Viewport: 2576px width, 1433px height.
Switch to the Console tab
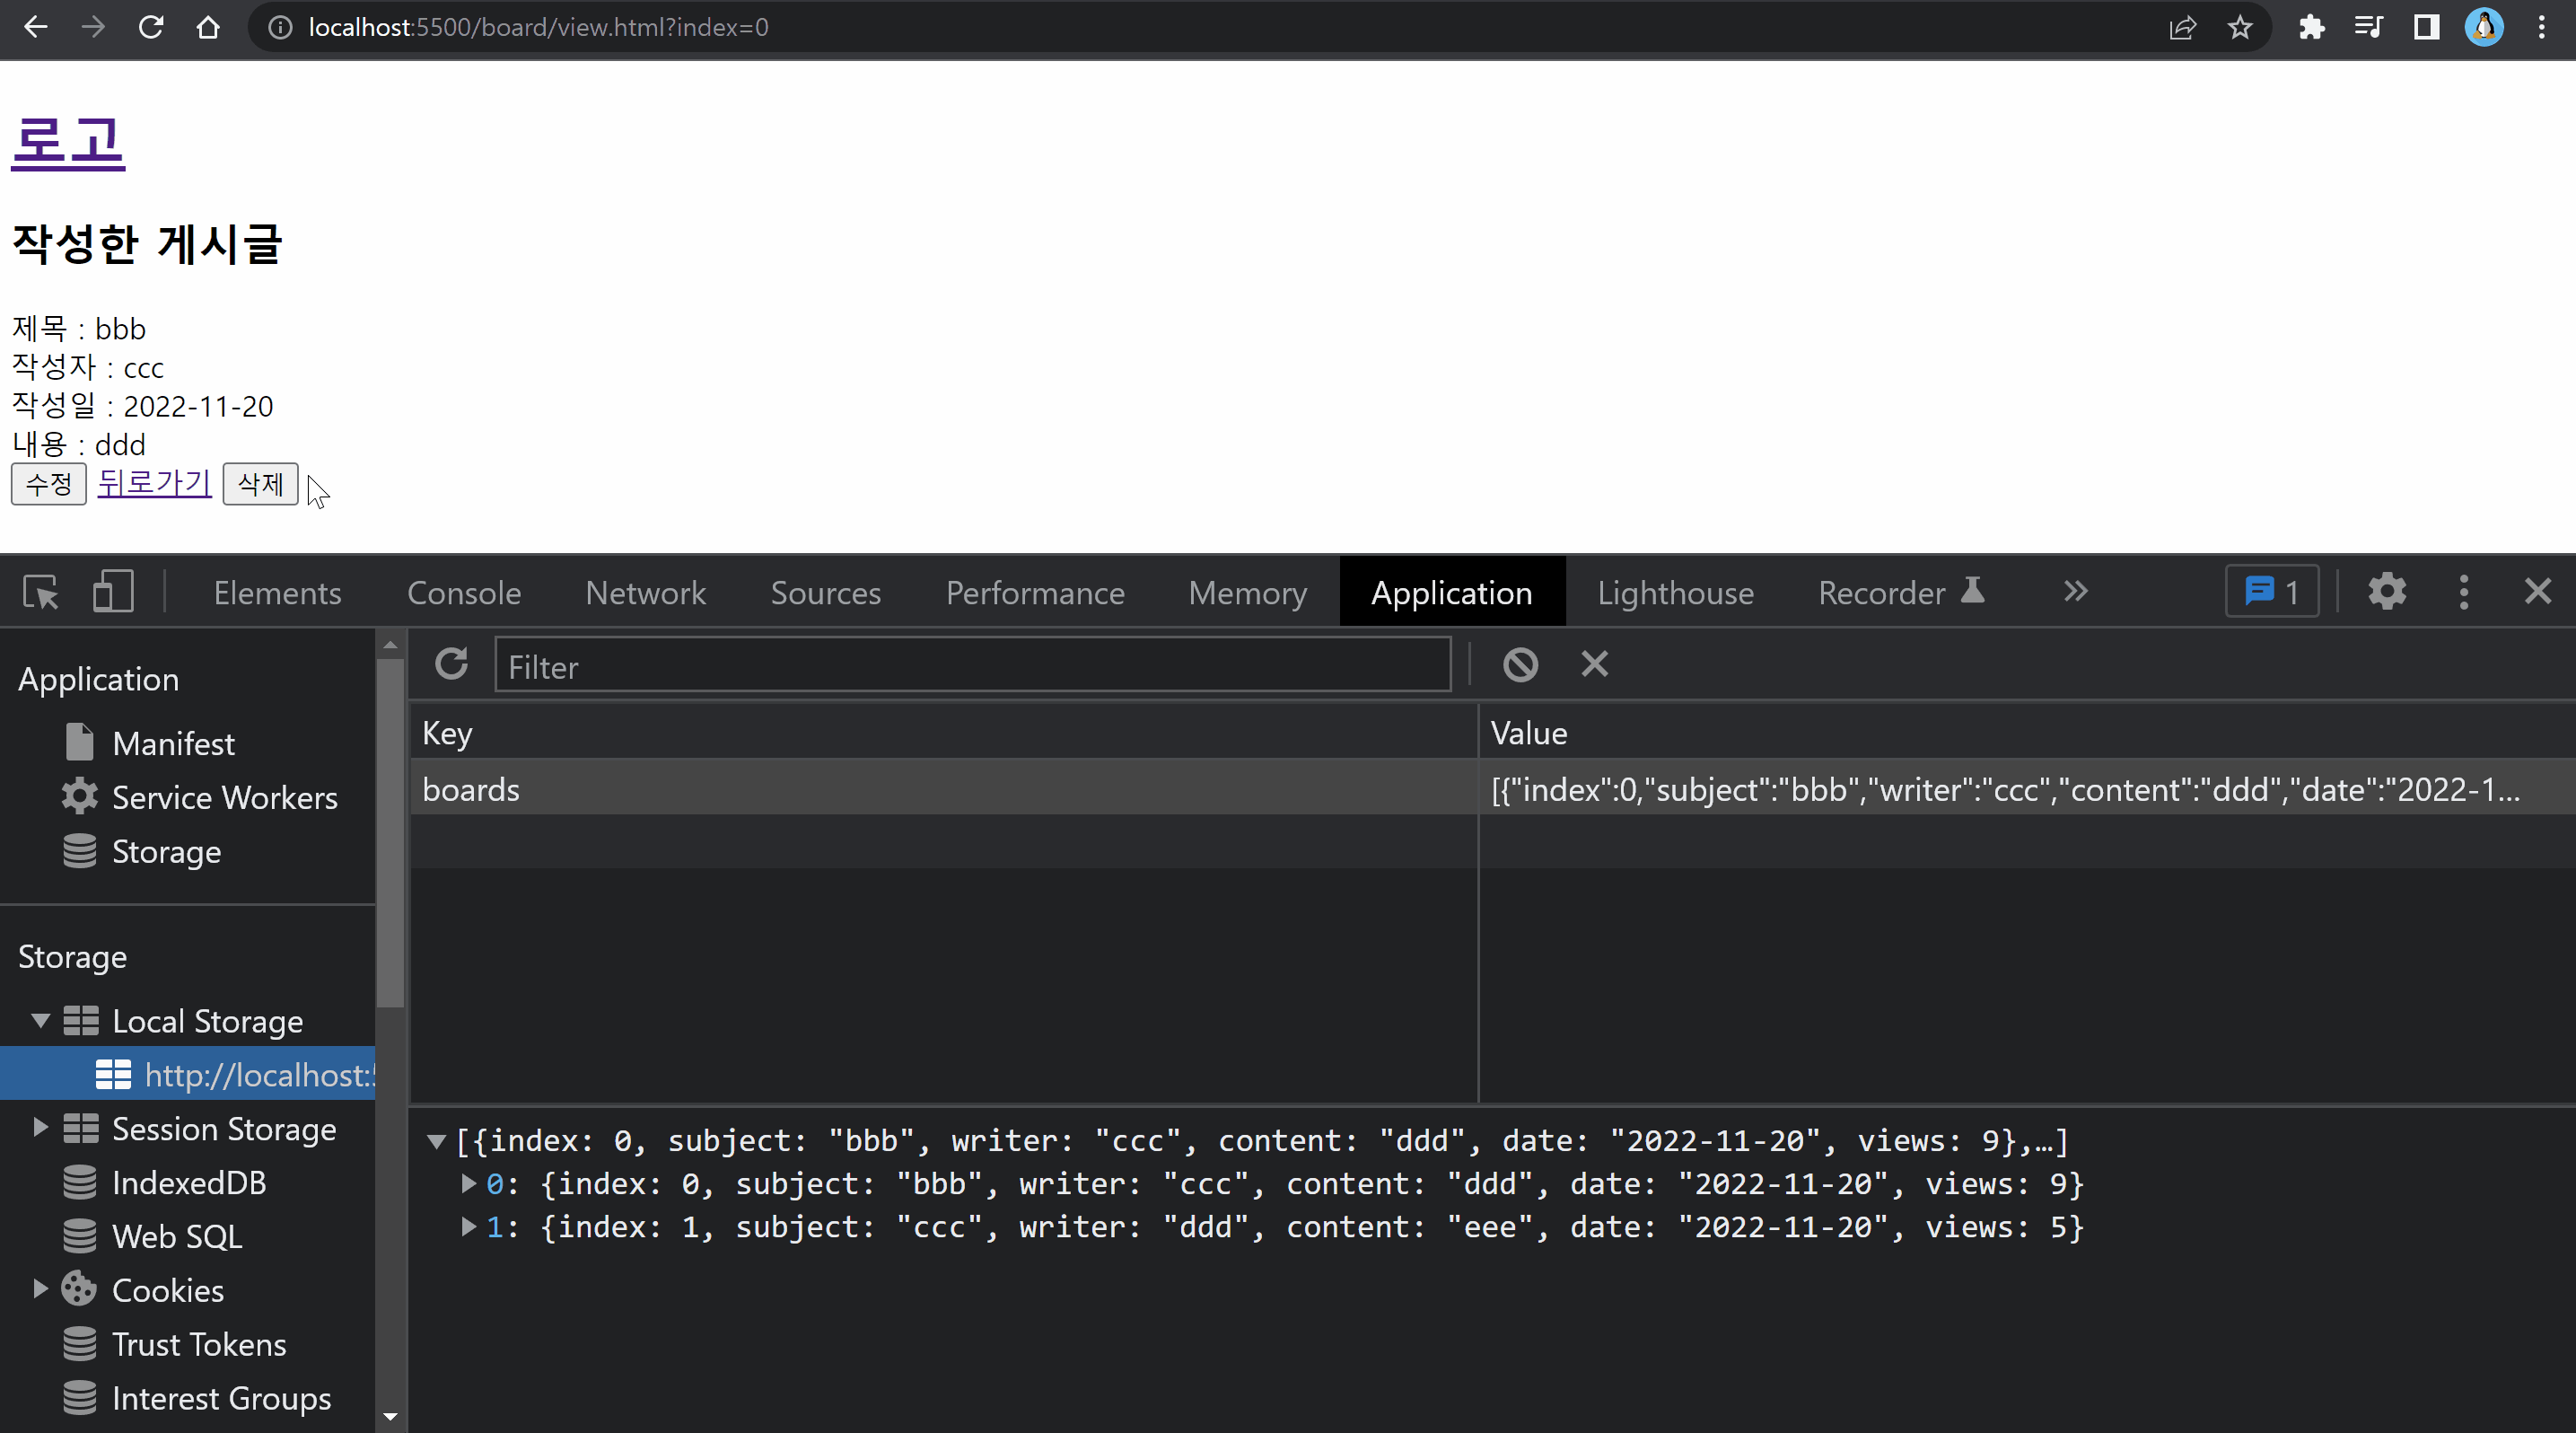click(x=464, y=593)
